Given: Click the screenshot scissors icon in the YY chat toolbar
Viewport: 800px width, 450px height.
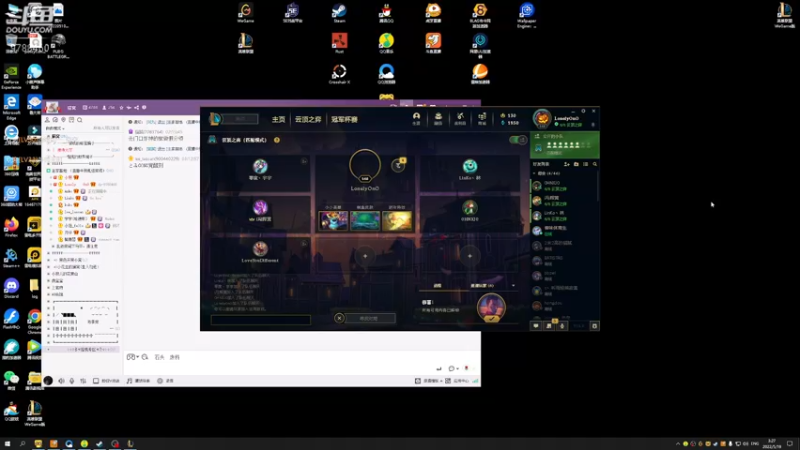Looking at the screenshot, I should coord(145,357).
